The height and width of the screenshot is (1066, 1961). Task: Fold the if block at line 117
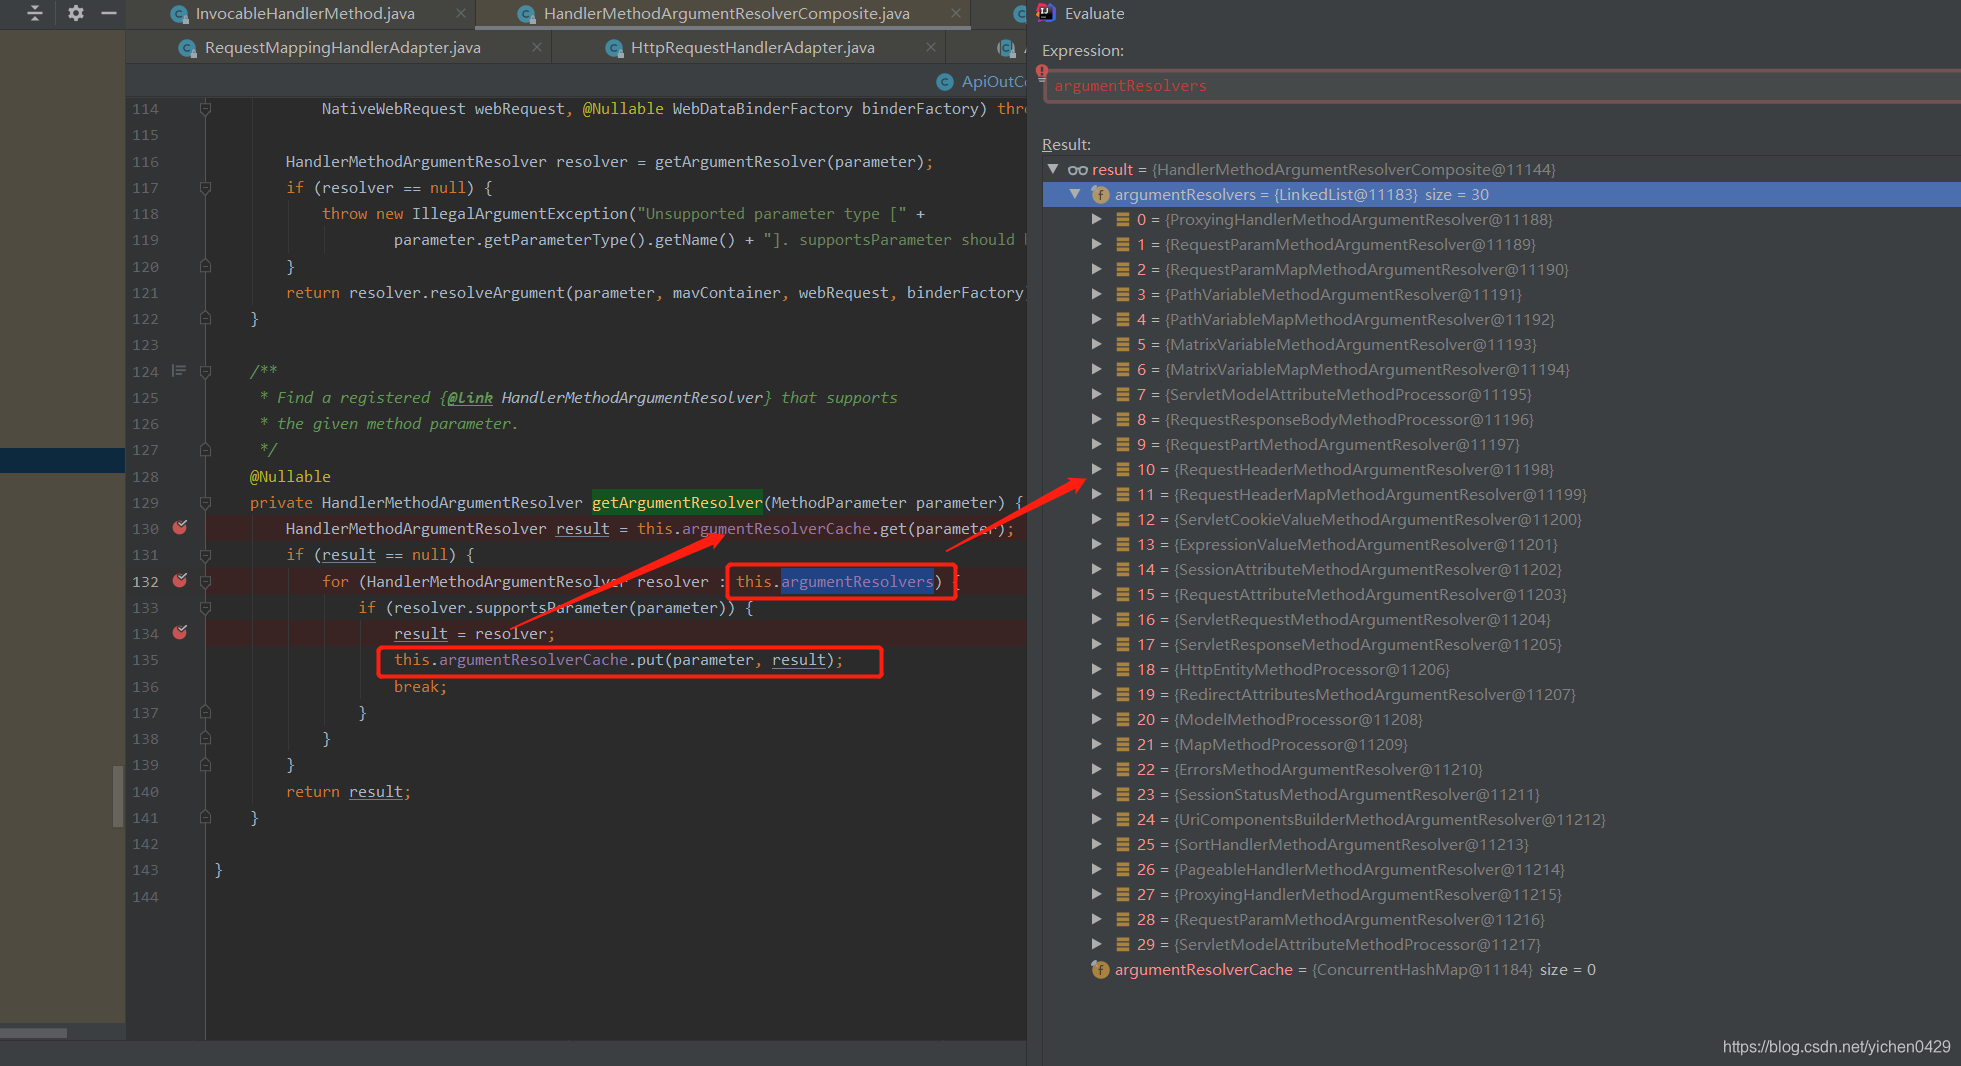pyautogui.click(x=205, y=187)
